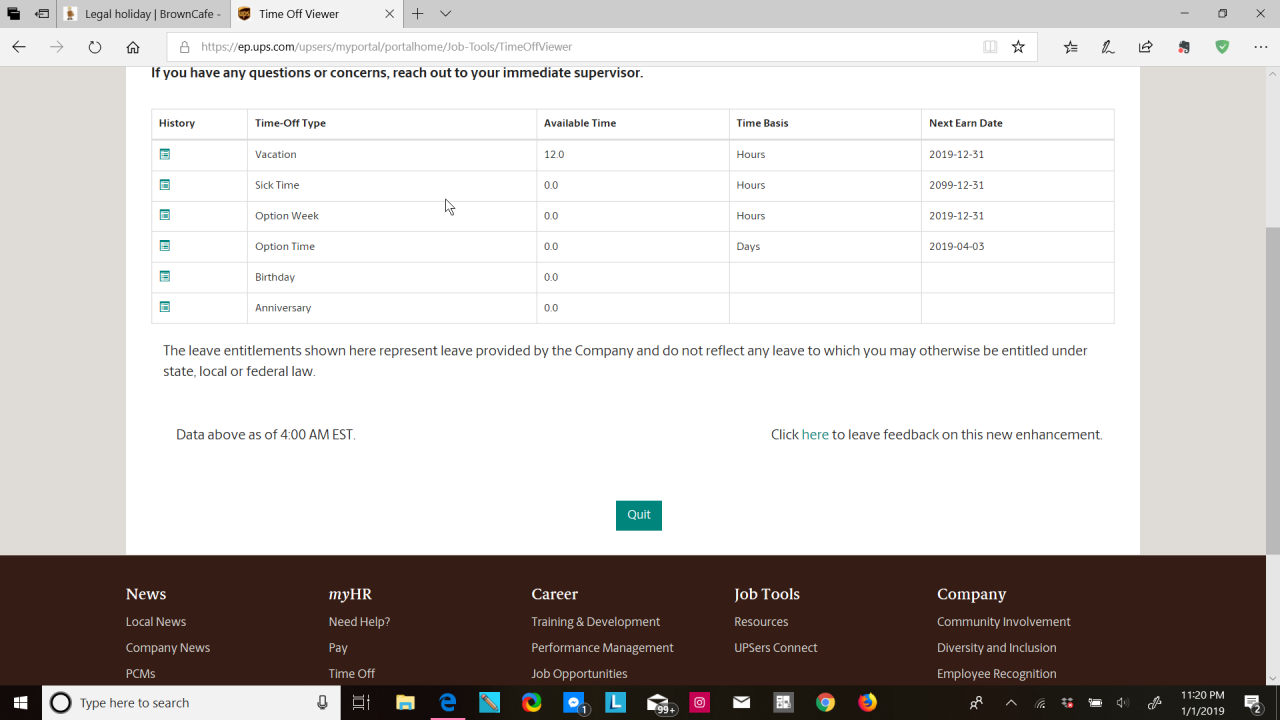Viewport: 1280px width, 720px height.
Task: Open history for the Option Week row
Action: pos(165,215)
